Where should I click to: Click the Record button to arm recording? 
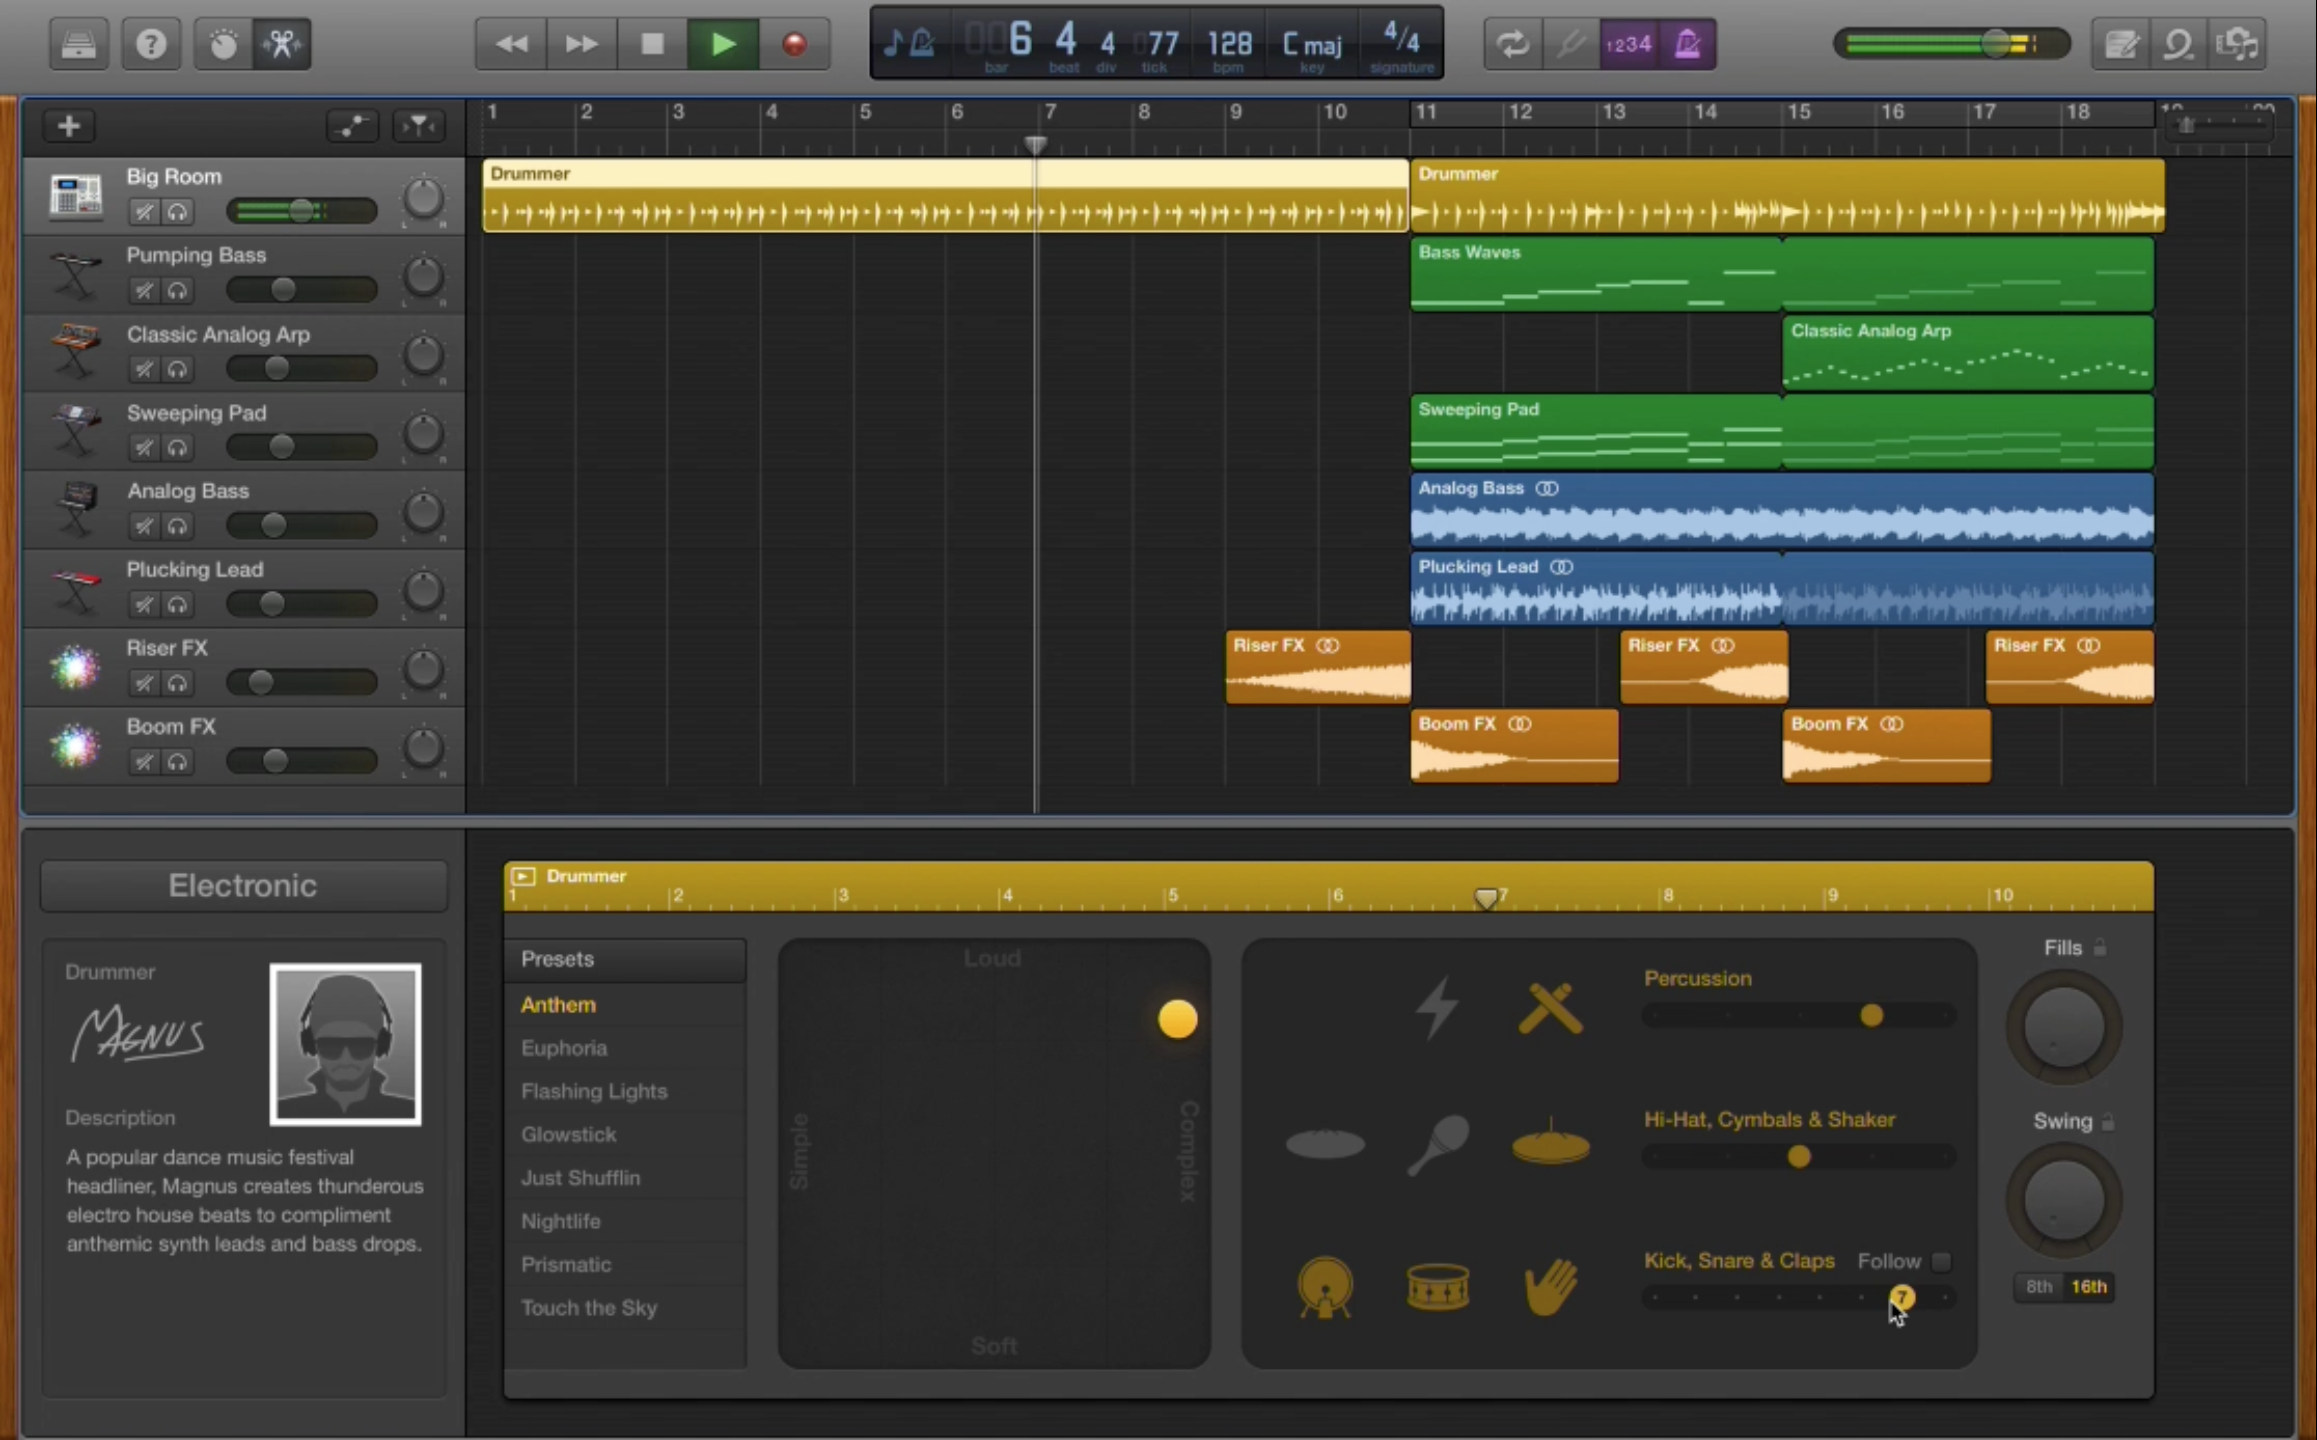(796, 45)
